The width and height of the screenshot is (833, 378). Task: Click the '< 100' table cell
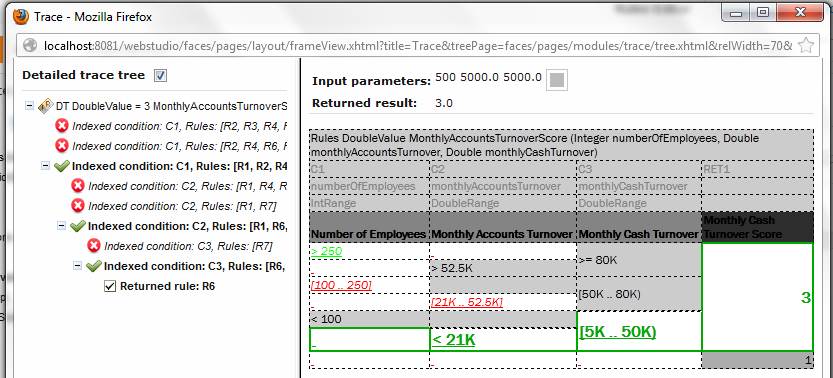click(369, 319)
